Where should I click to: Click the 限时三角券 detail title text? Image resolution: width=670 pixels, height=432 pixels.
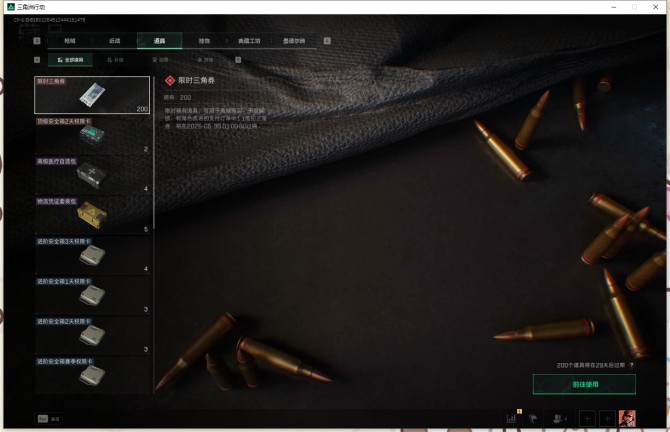(196, 80)
